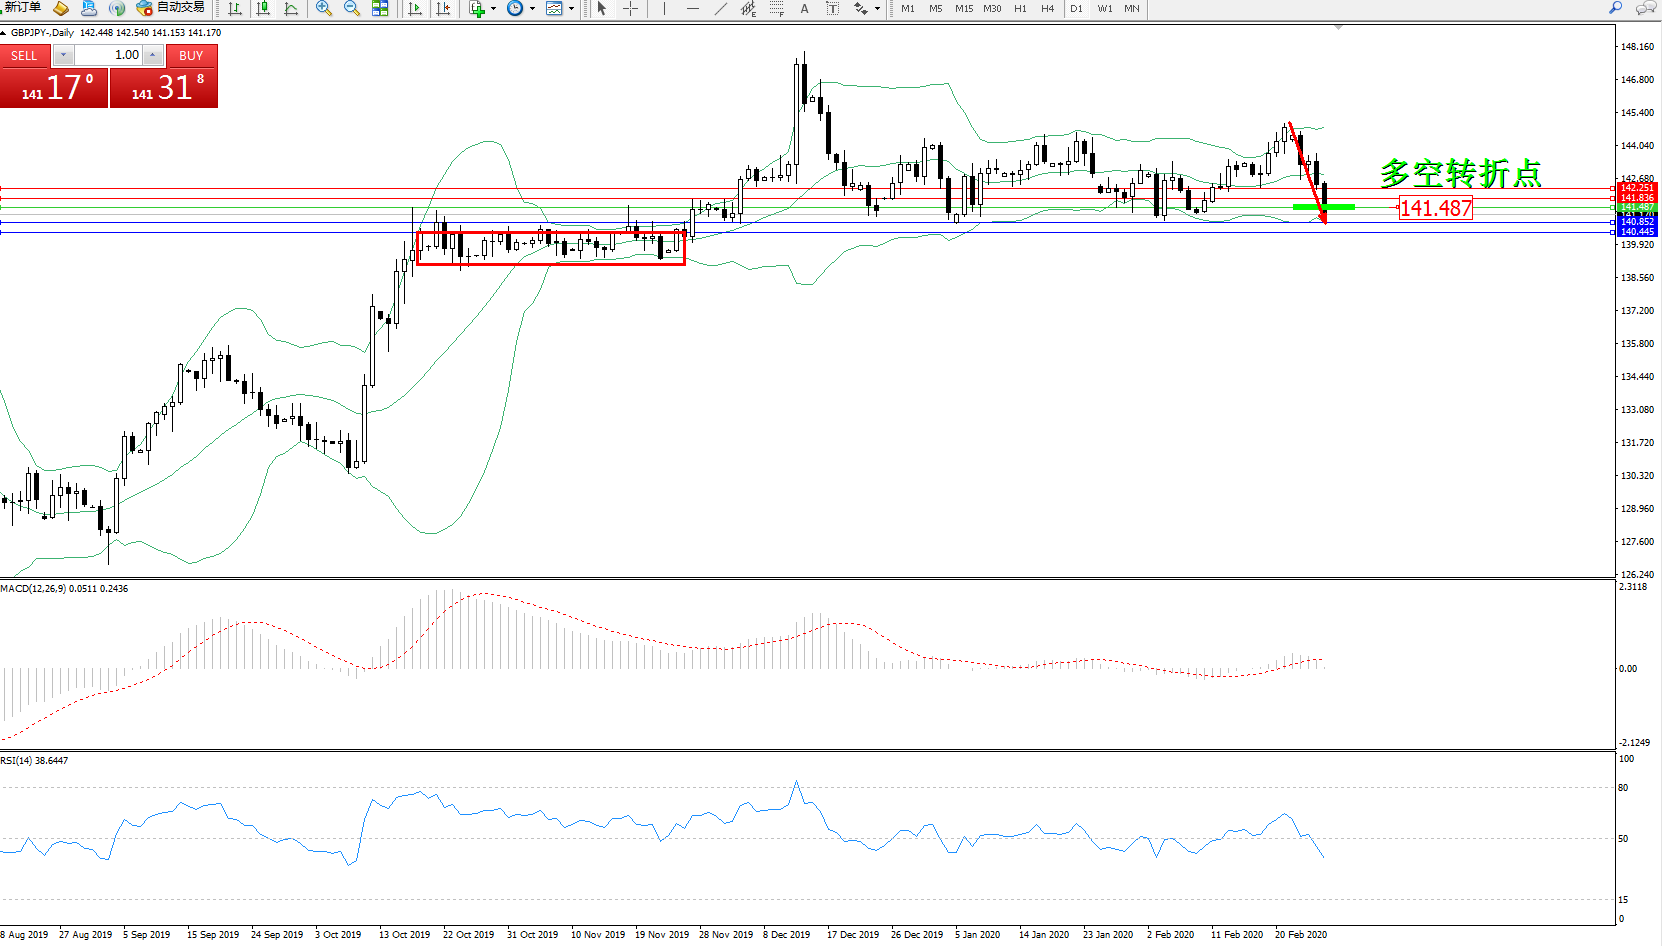1662x946 pixels.
Task: Click the Zoom Out magnifier icon
Action: pyautogui.click(x=351, y=8)
